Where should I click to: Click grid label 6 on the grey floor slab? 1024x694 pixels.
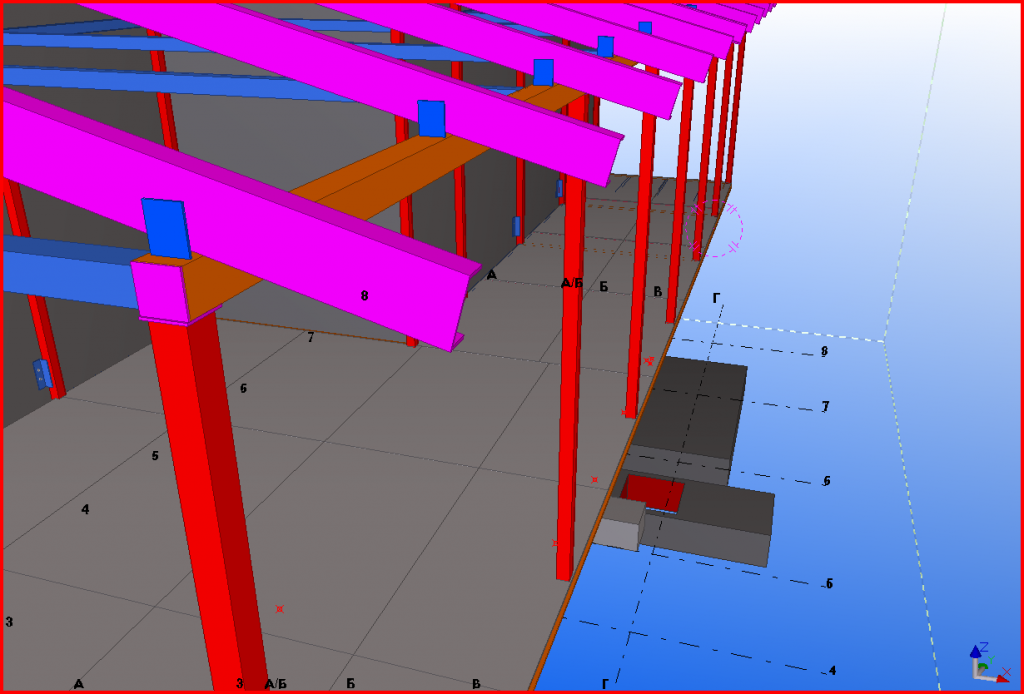pos(243,388)
